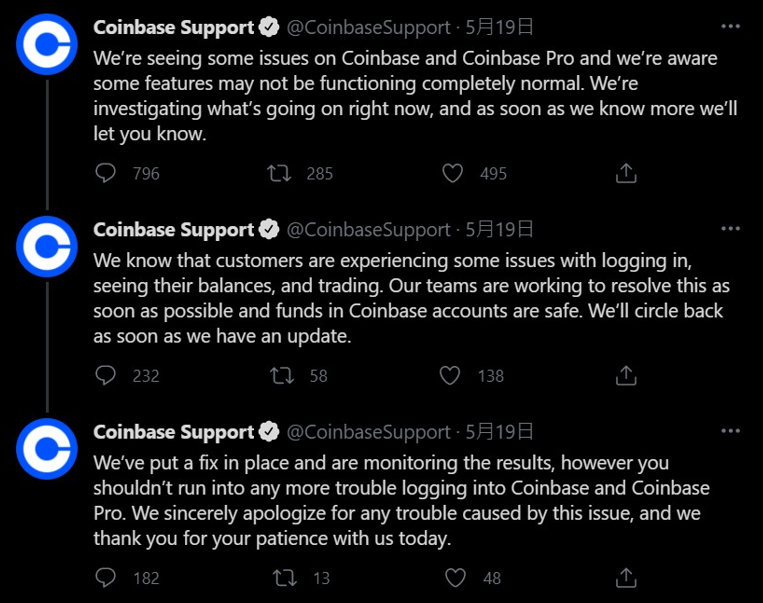The image size is (763, 603).
Task: Reply to the second tweet with 232 replies
Action: (106, 375)
